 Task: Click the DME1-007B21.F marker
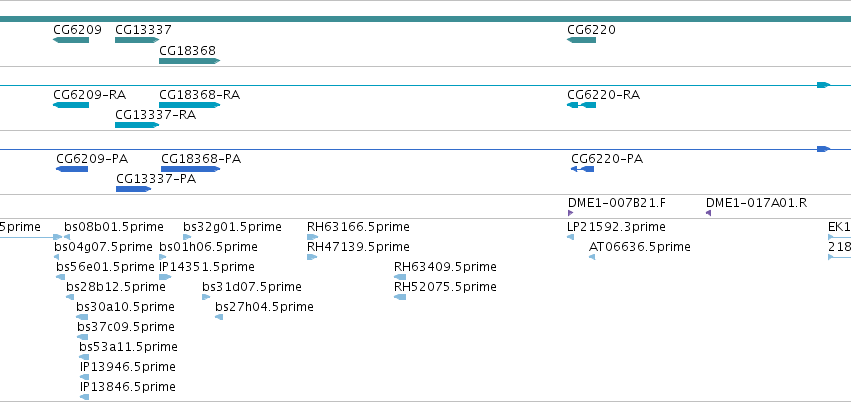[570, 213]
